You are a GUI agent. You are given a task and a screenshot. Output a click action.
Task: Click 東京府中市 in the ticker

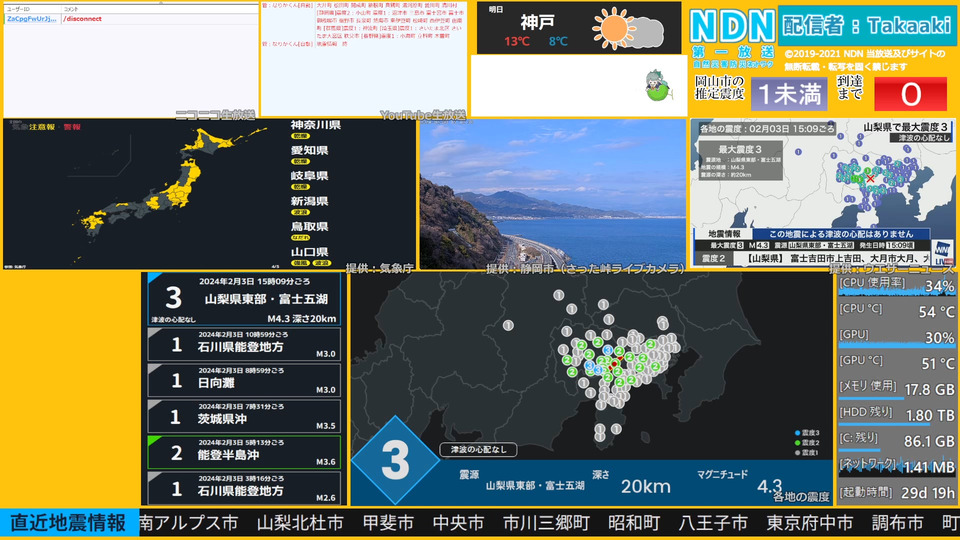pos(810,523)
